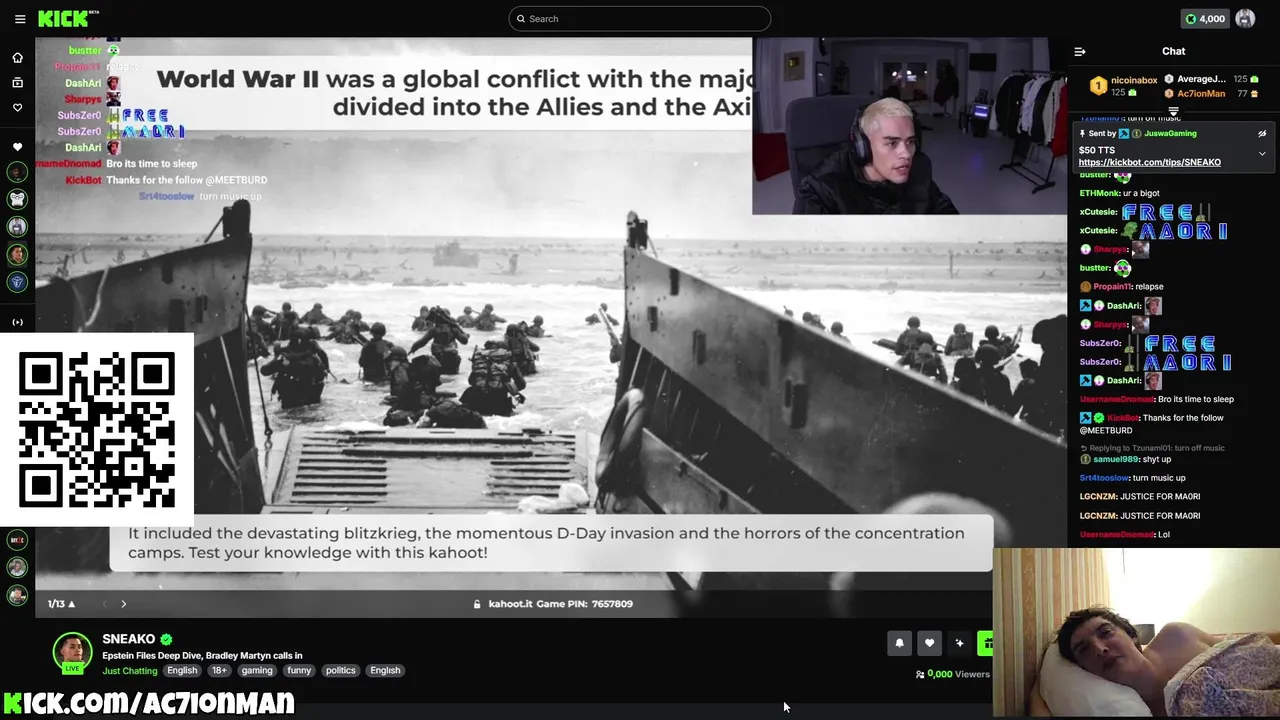Viewport: 1280px width, 720px height.
Task: Open the hamburger menu beside Kick logo
Action: pos(20,19)
